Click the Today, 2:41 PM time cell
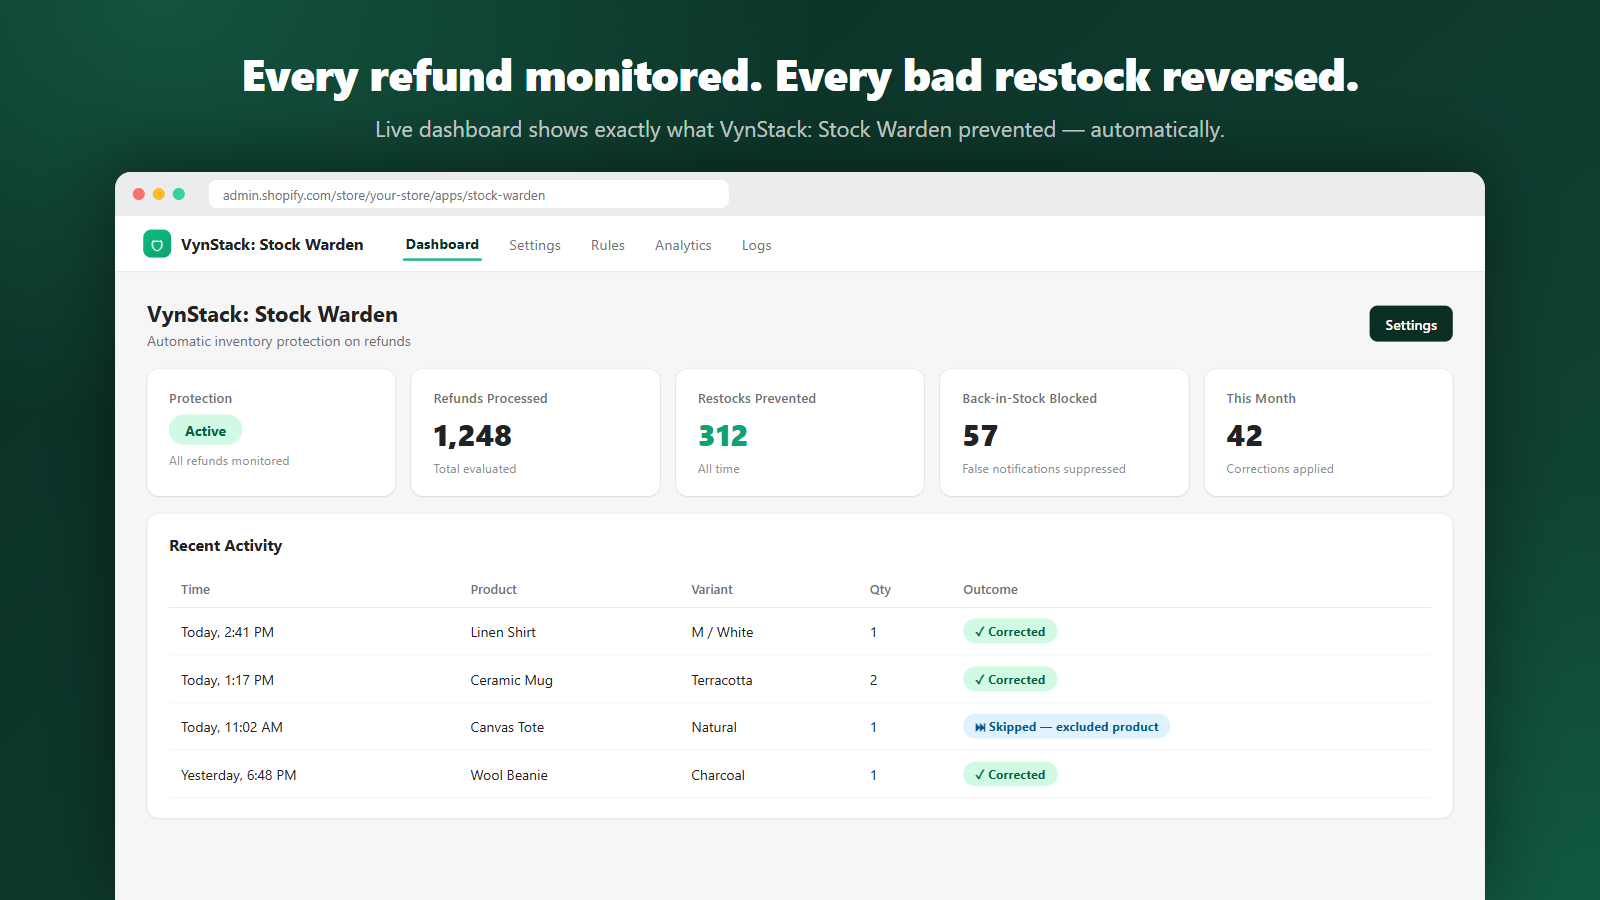 227,632
